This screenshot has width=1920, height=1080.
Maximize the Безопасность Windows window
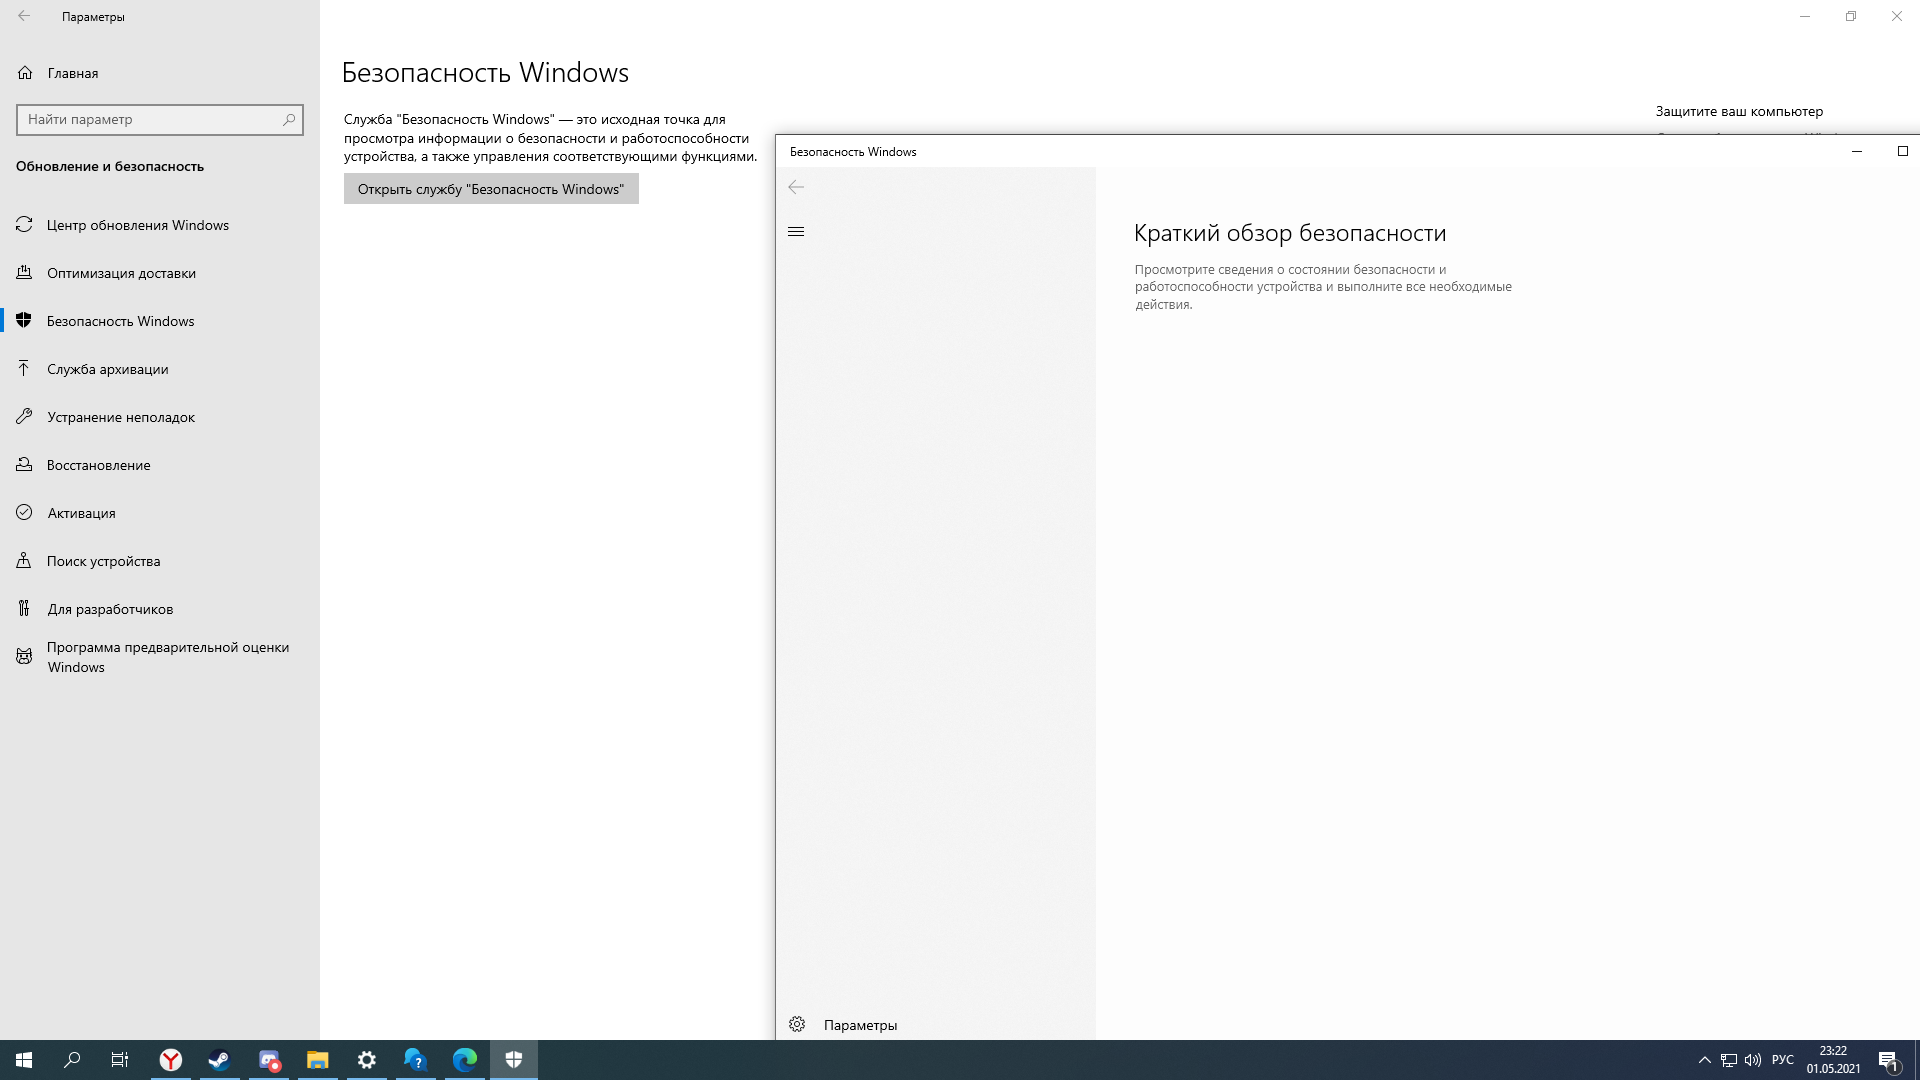pyautogui.click(x=1902, y=151)
